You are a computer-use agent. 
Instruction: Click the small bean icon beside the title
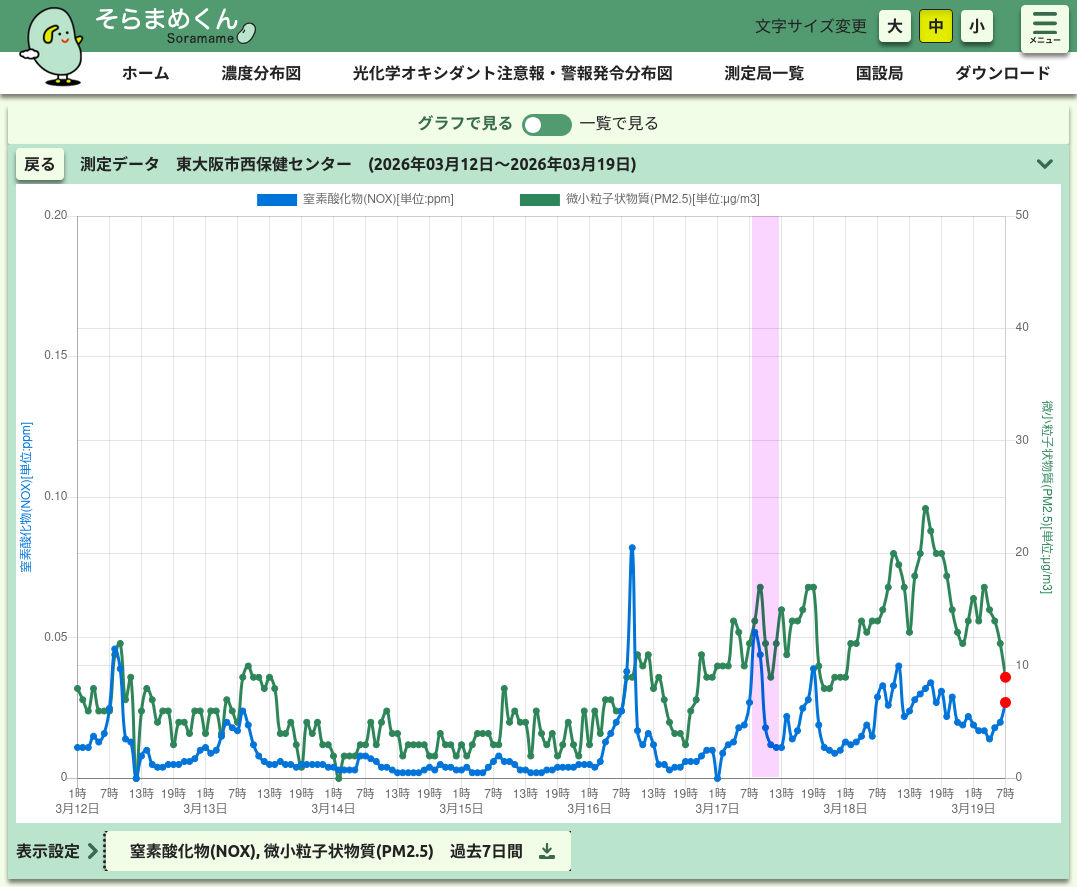tap(248, 32)
